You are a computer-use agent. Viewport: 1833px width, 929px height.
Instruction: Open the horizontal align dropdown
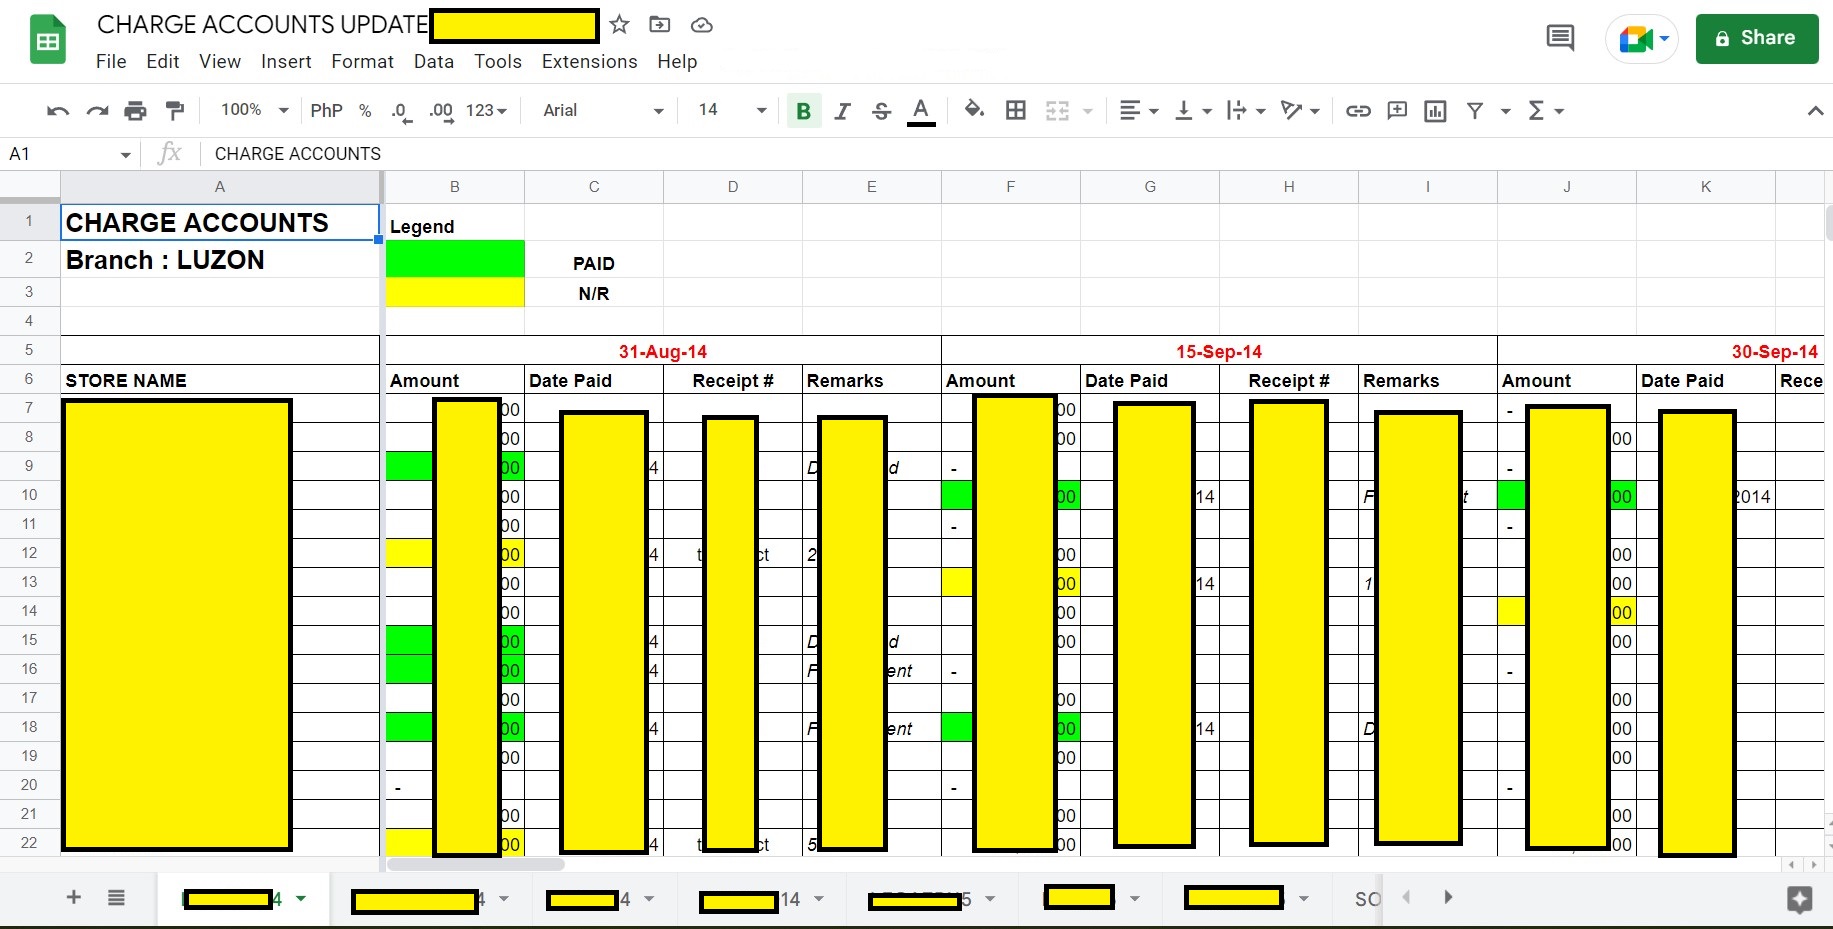[1139, 110]
